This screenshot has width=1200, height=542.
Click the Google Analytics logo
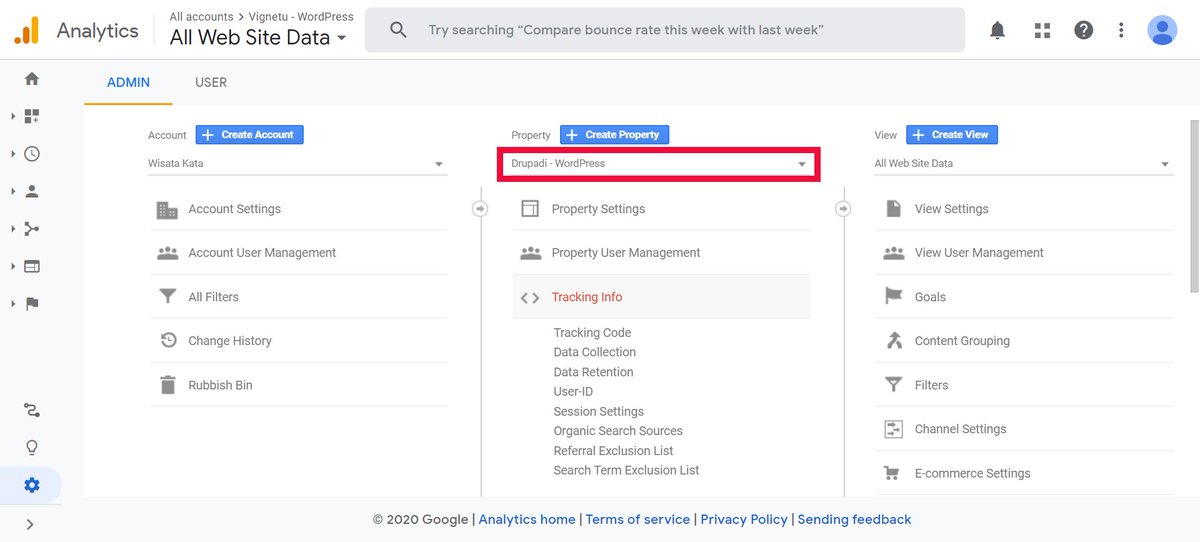click(26, 30)
